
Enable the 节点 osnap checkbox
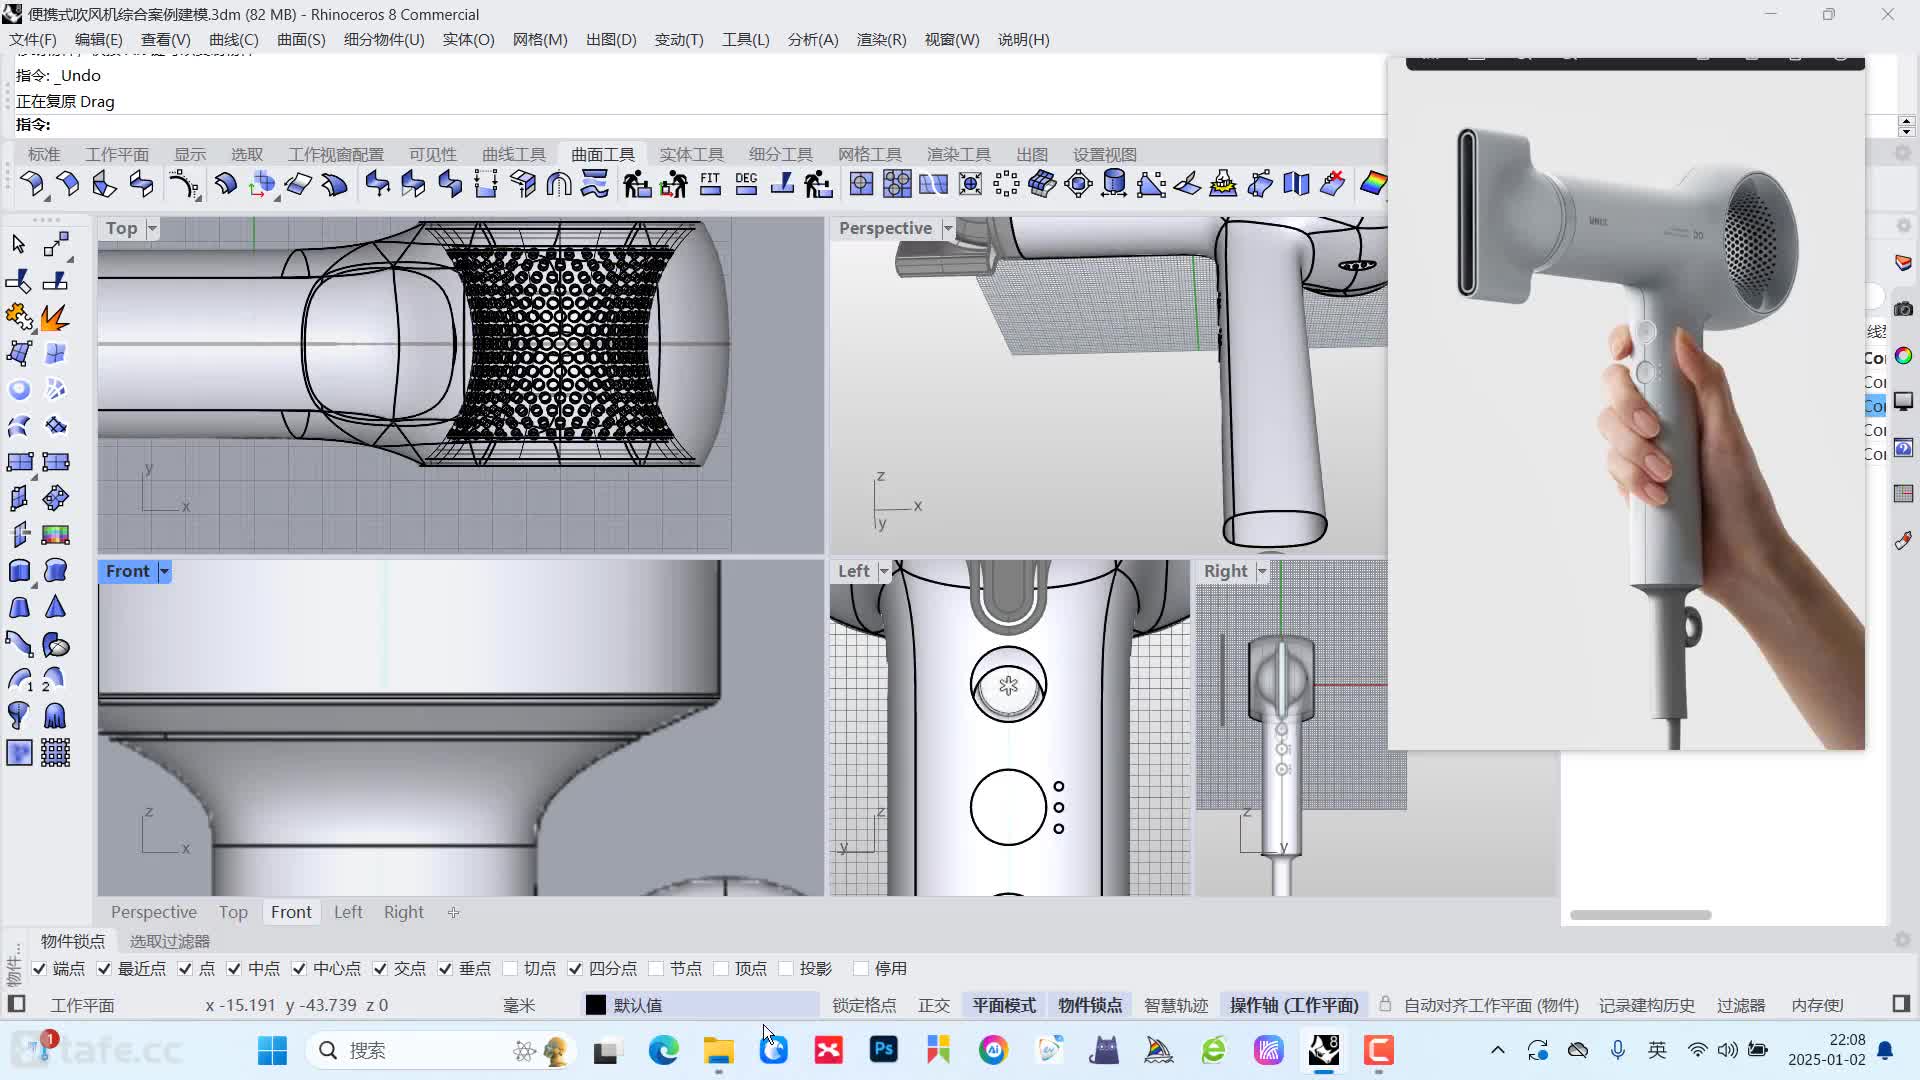pyautogui.click(x=656, y=968)
